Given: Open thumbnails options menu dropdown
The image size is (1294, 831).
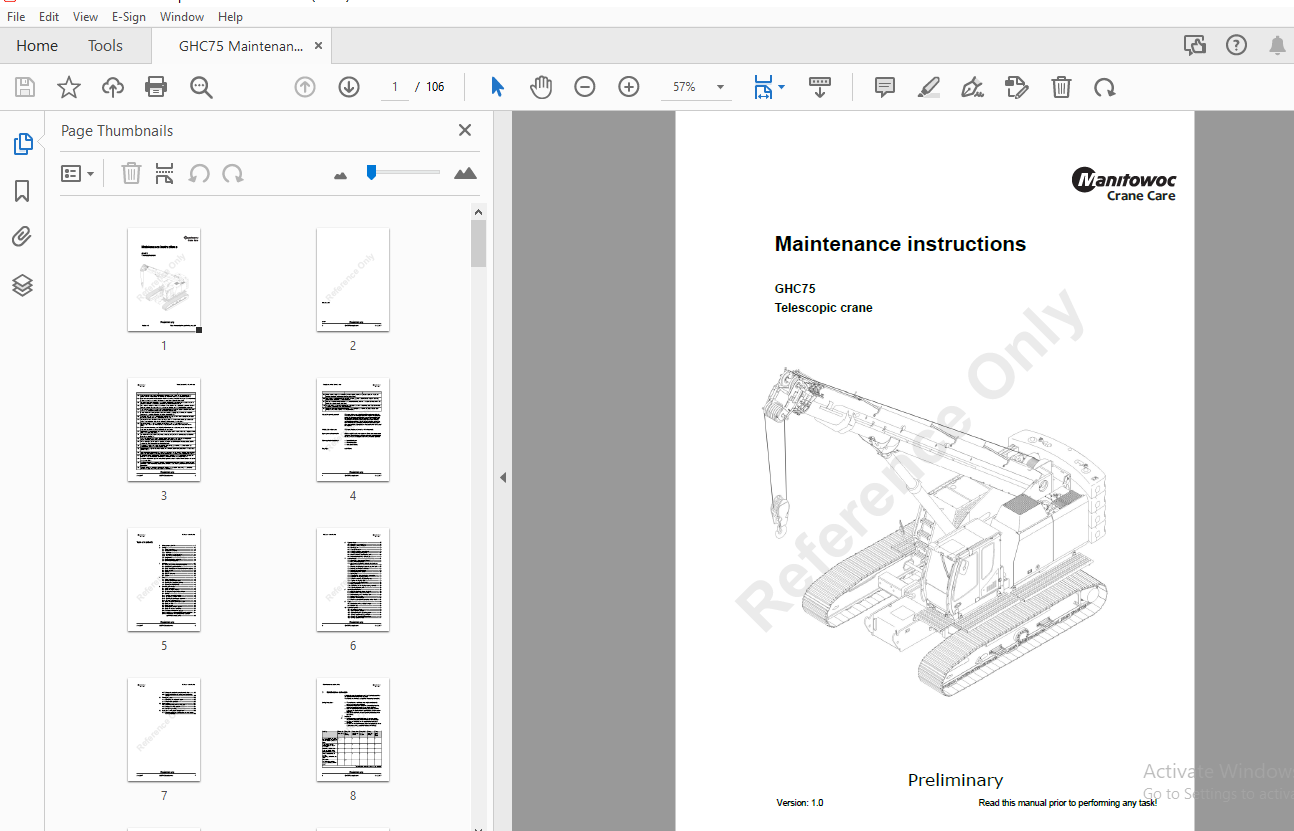Looking at the screenshot, I should (78, 174).
